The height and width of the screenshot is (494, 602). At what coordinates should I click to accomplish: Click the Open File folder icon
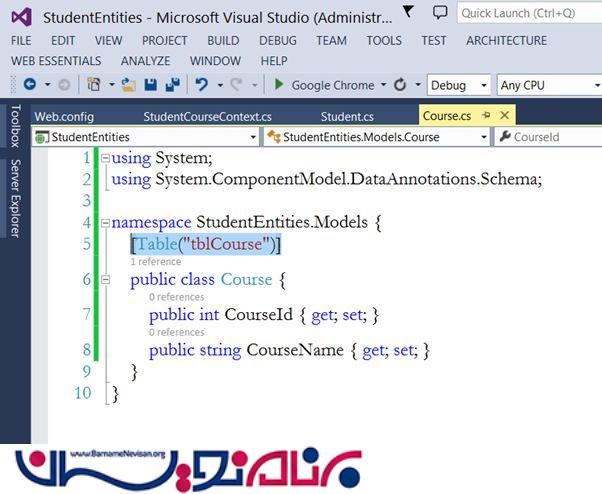point(130,85)
